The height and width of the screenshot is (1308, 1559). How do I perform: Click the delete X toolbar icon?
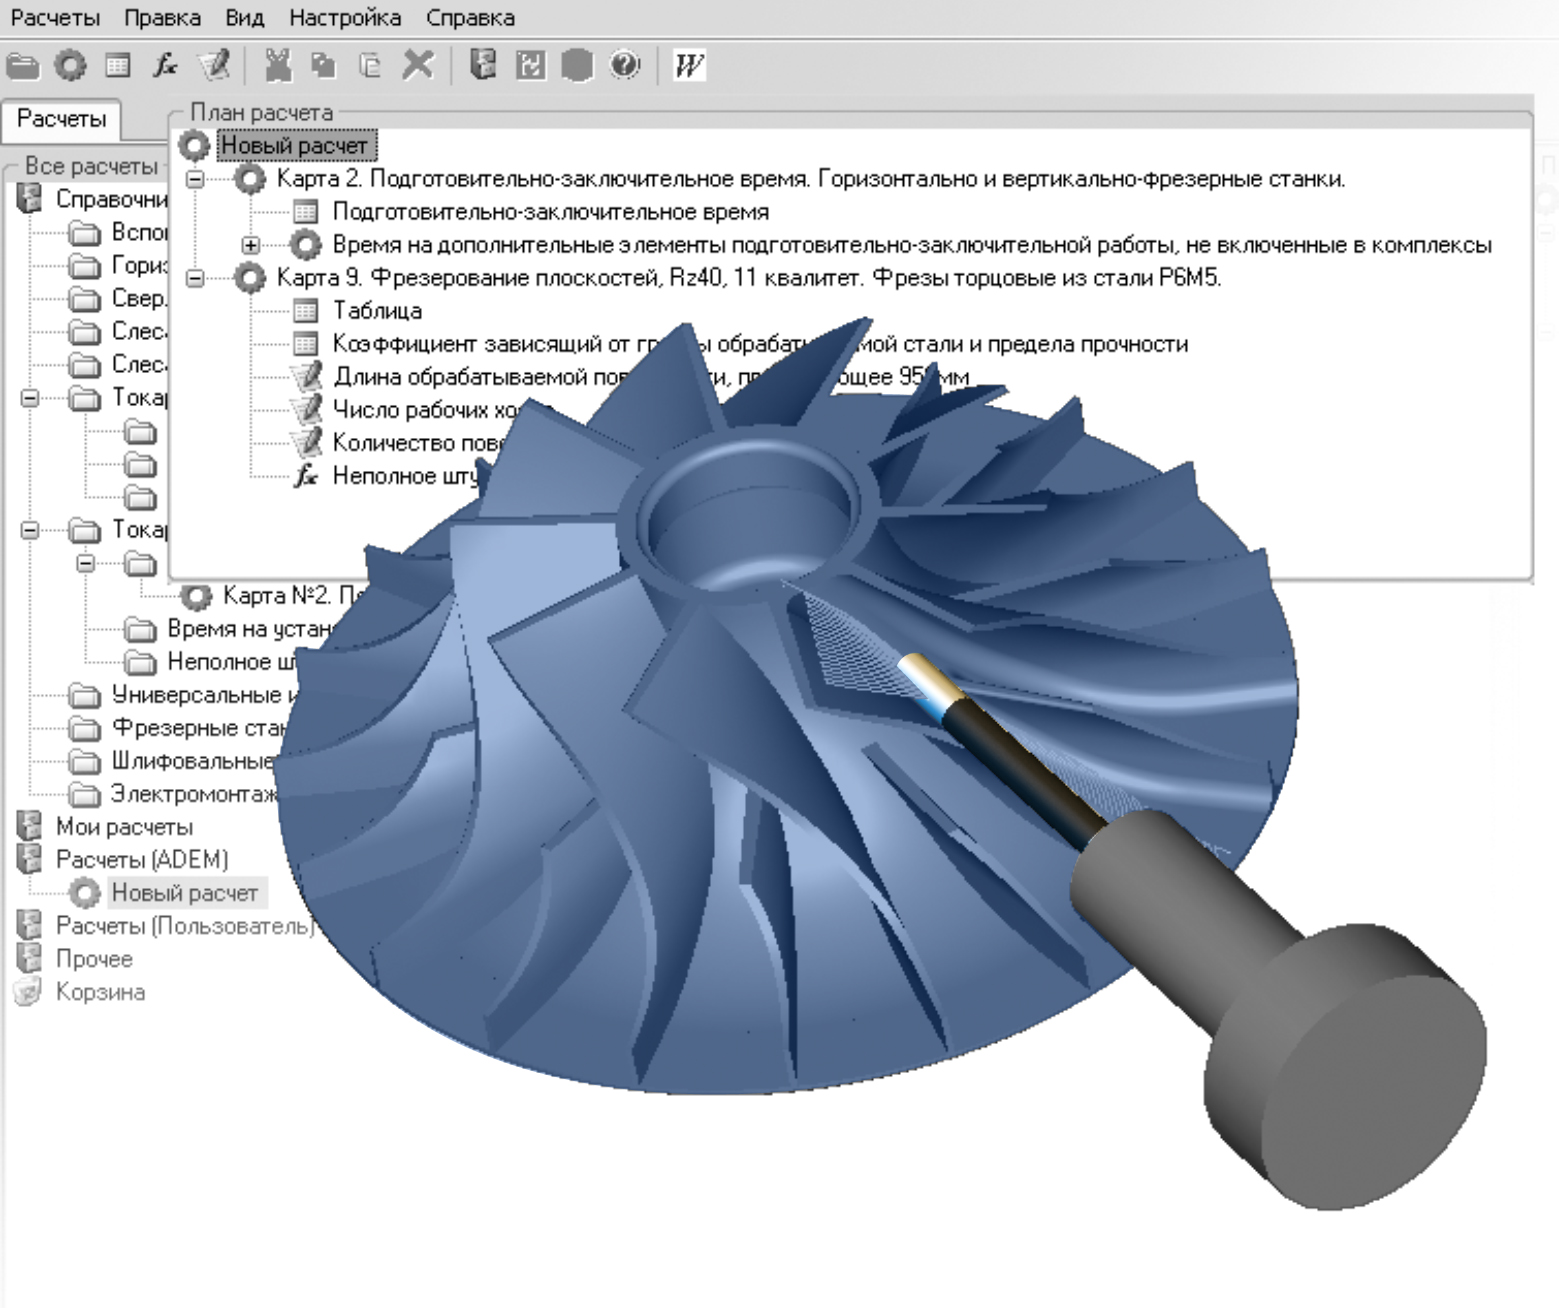(418, 66)
